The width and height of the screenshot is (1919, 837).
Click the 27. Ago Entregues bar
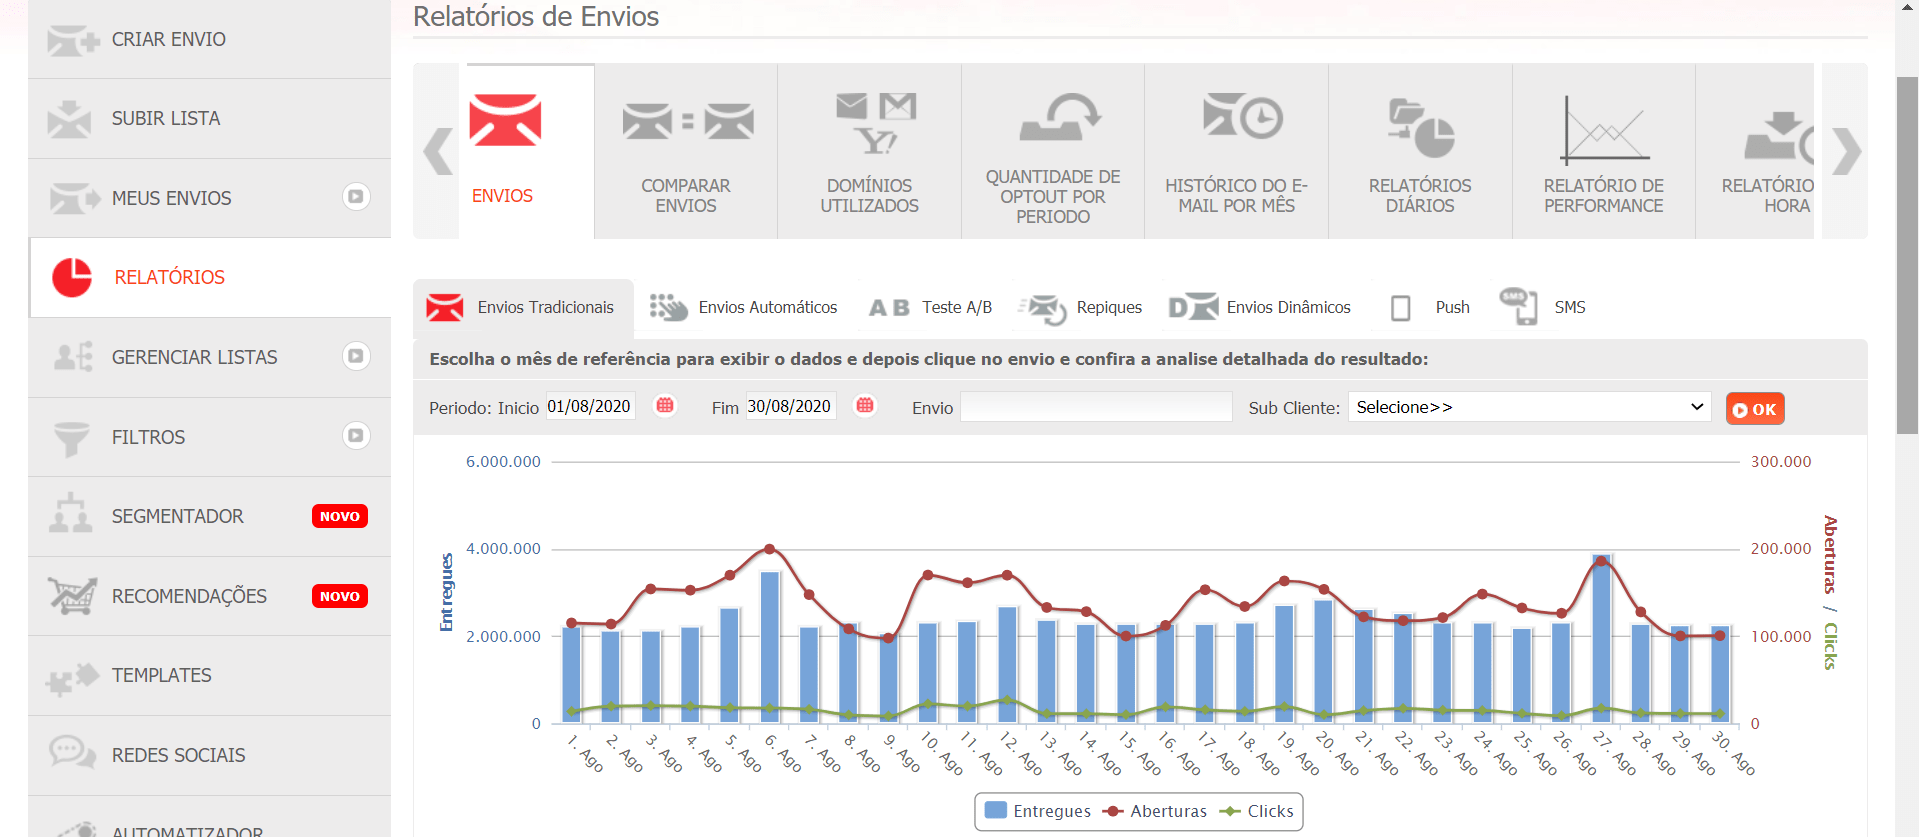point(1601,638)
